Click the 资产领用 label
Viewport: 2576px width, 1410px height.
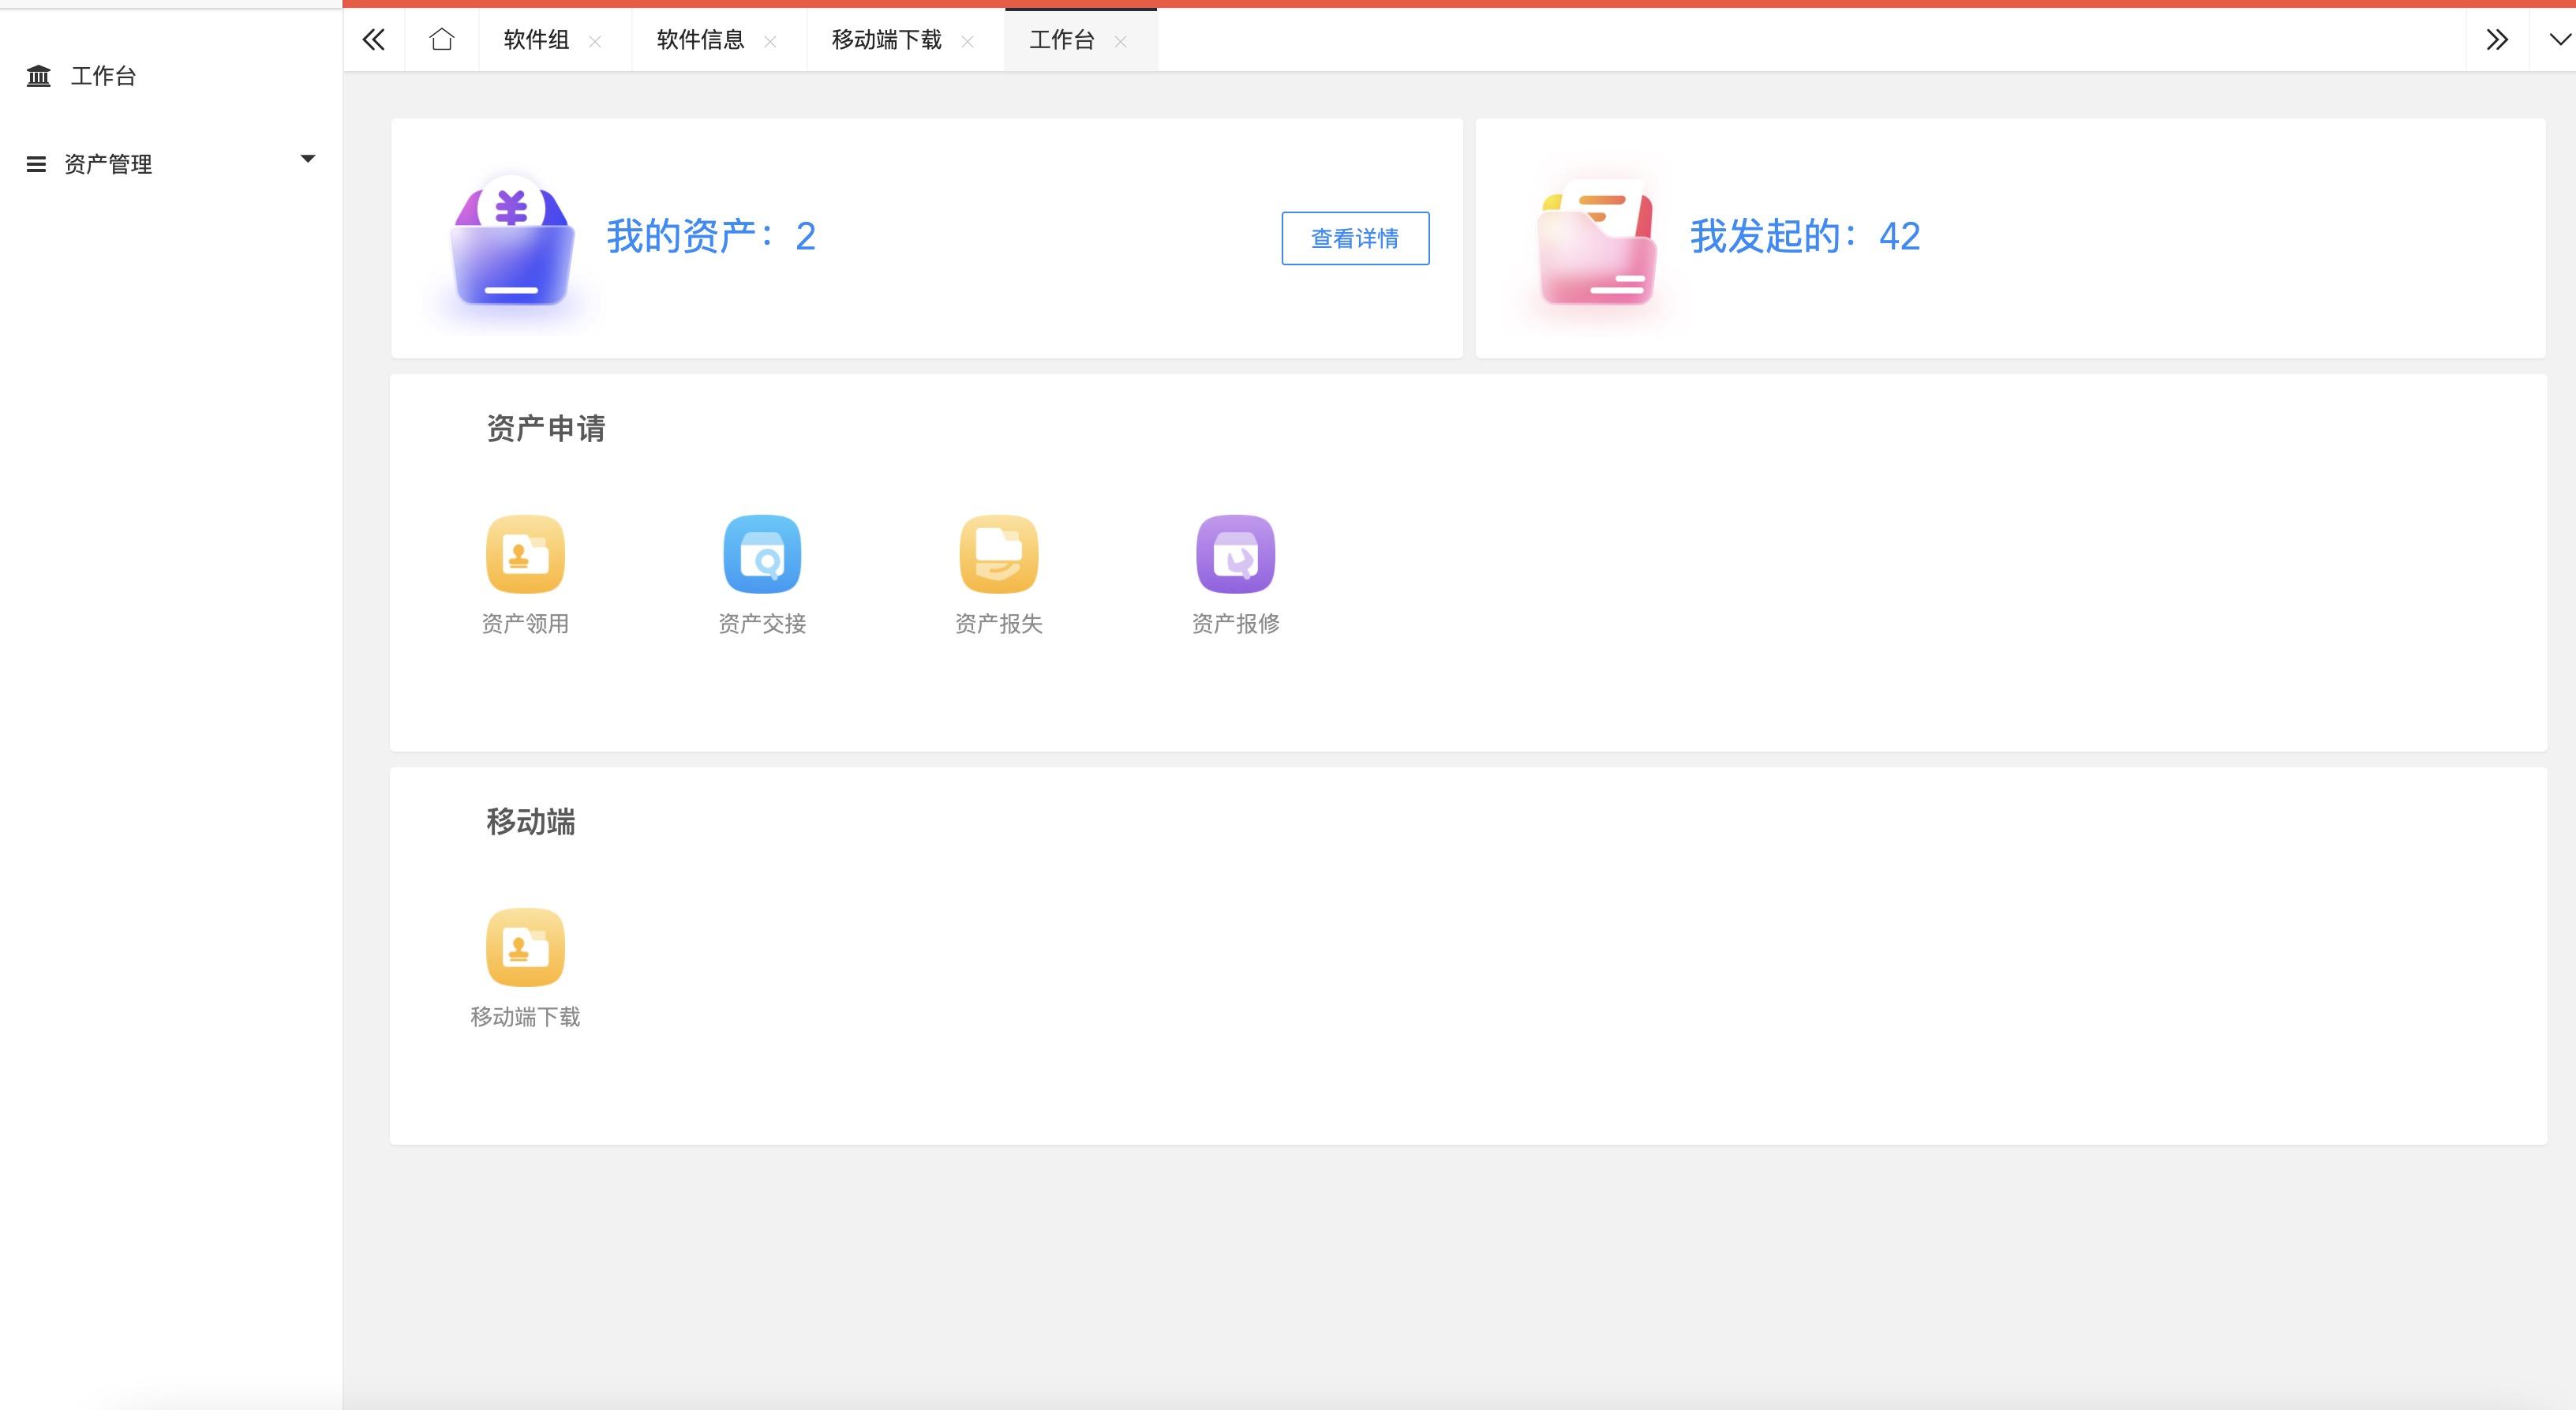pyautogui.click(x=525, y=623)
